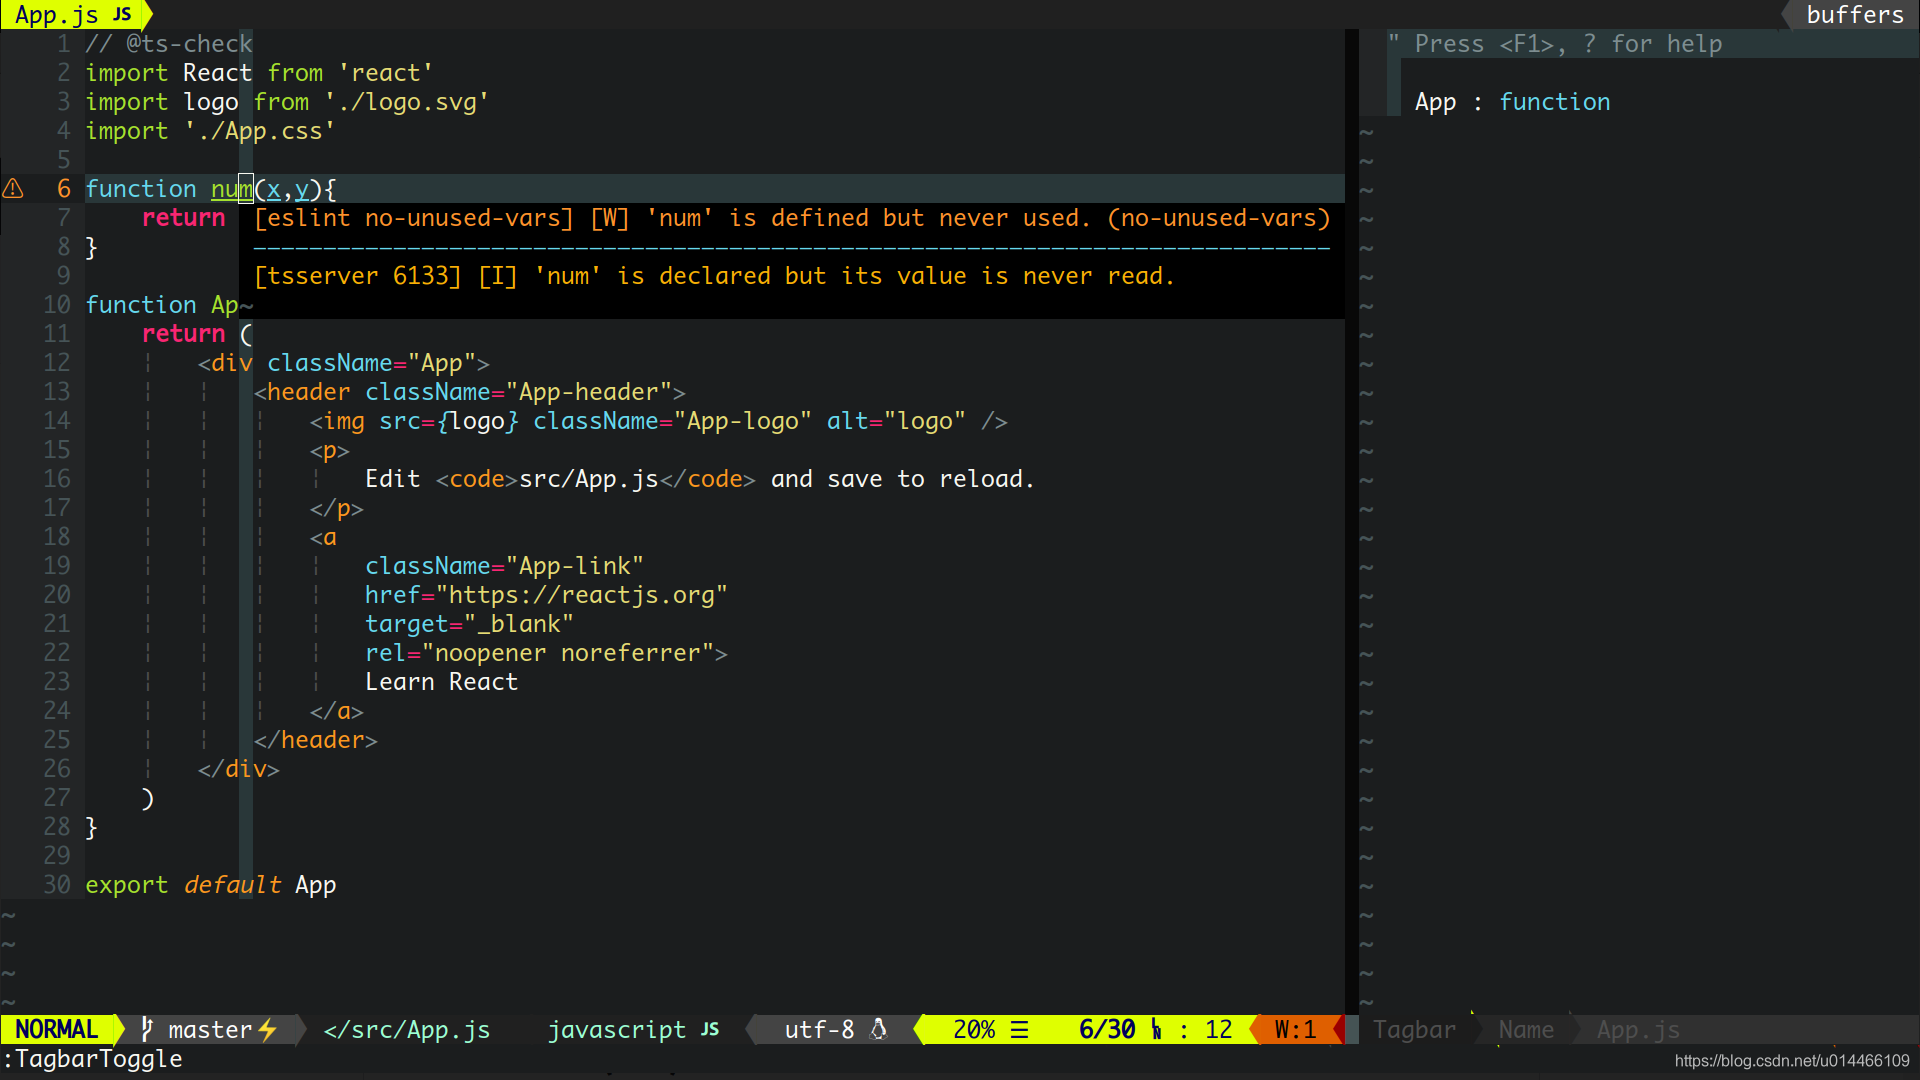Click the hamburger lines icon after 20%
Viewport: 1920px width, 1080px height.
[1020, 1029]
